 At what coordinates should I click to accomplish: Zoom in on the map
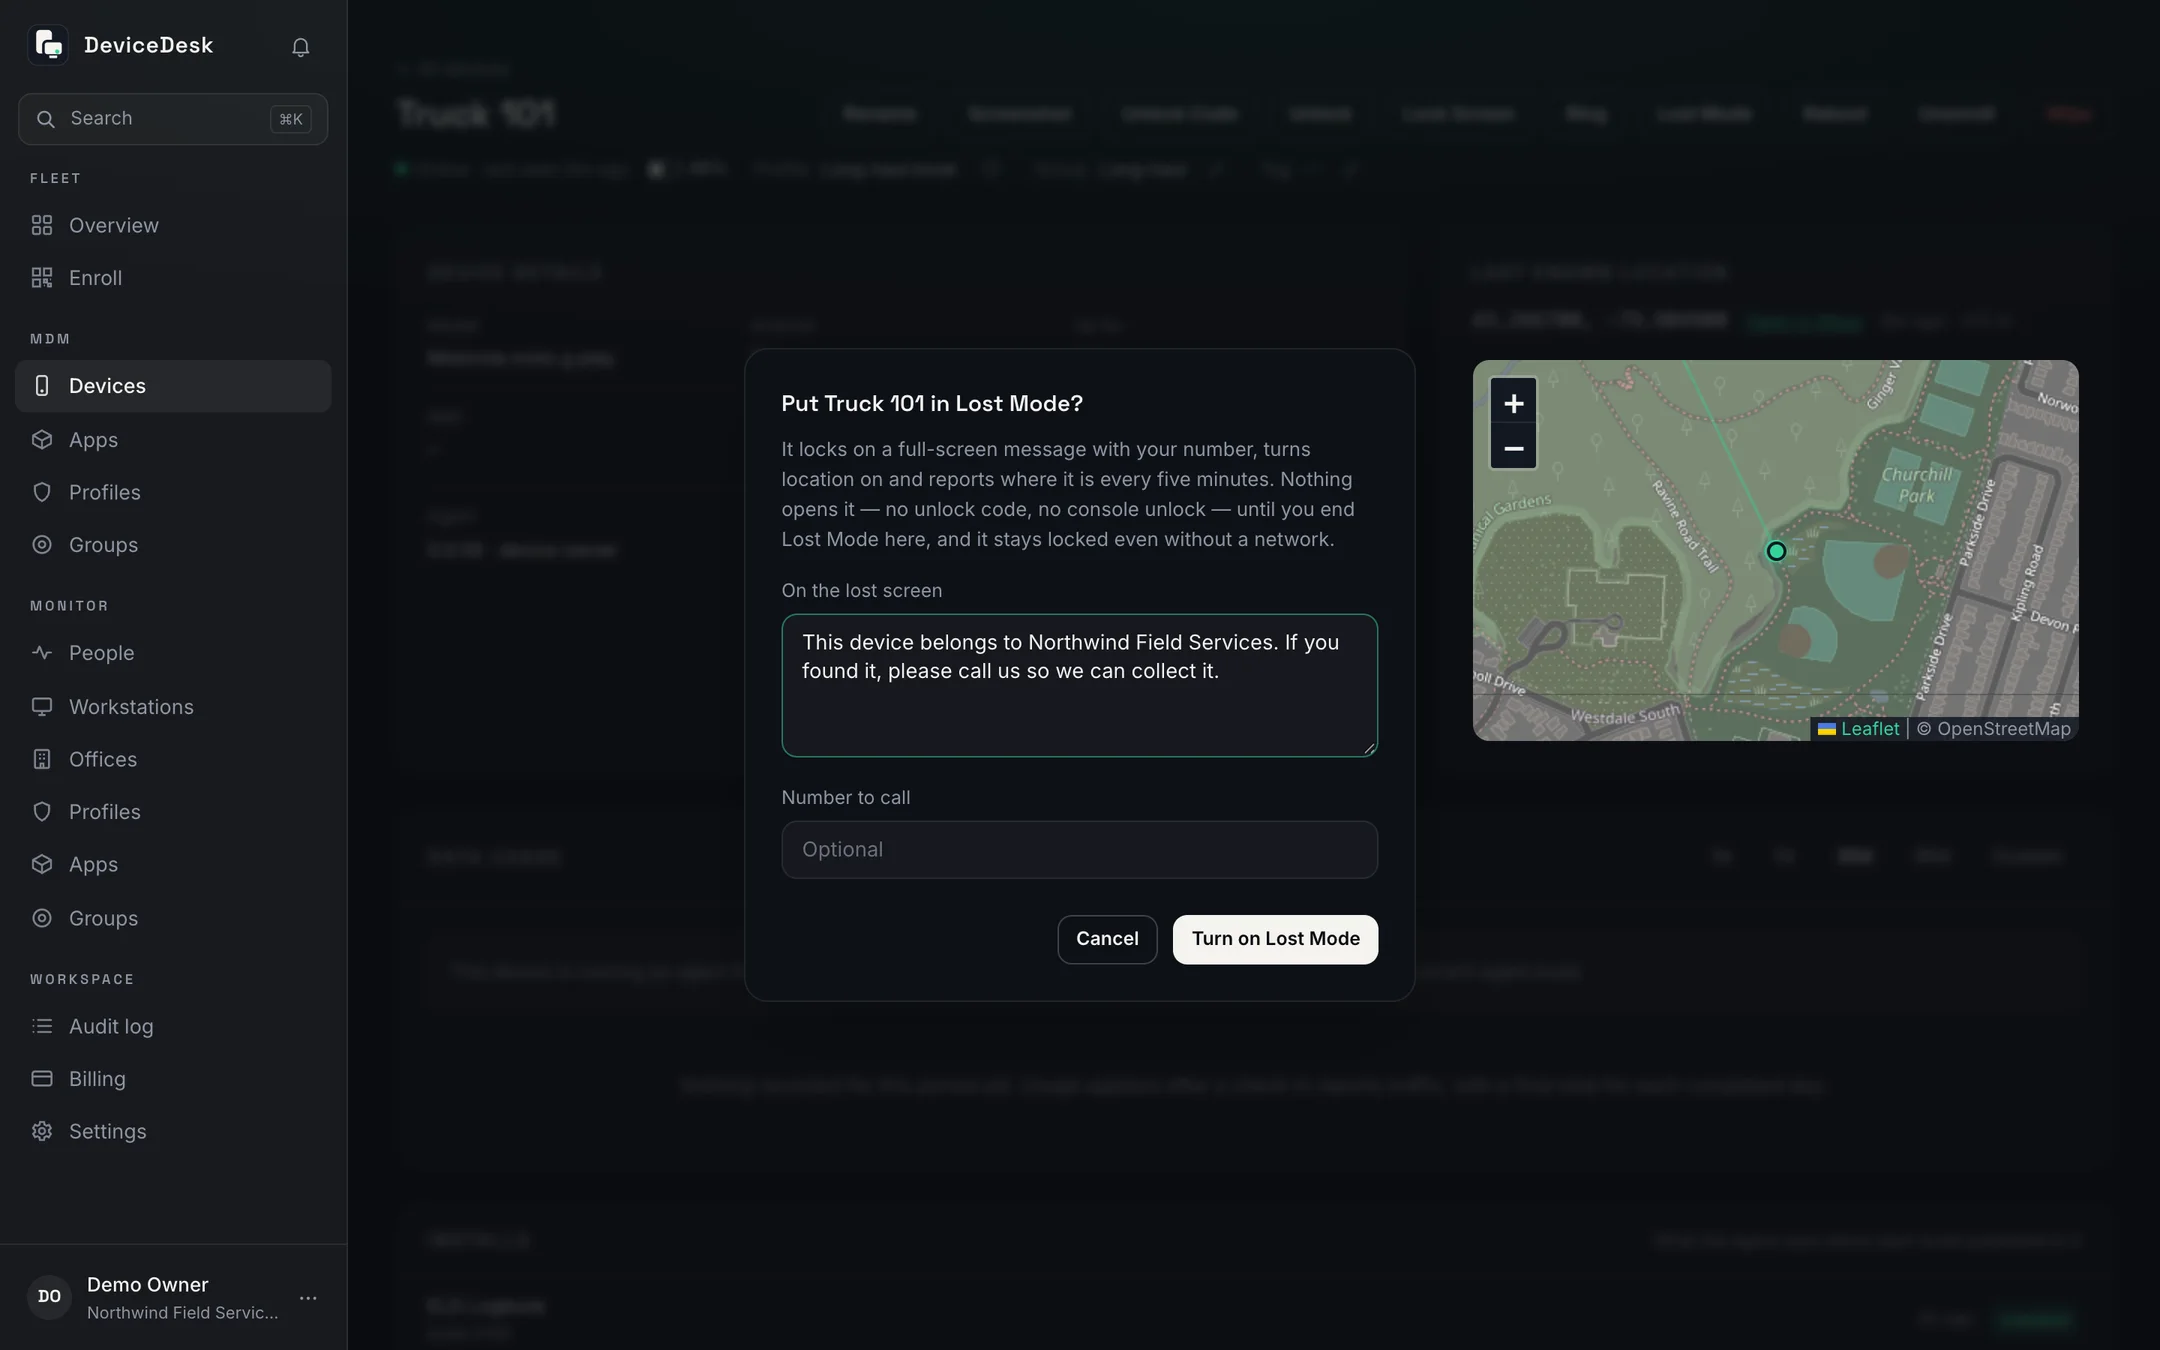click(x=1513, y=403)
